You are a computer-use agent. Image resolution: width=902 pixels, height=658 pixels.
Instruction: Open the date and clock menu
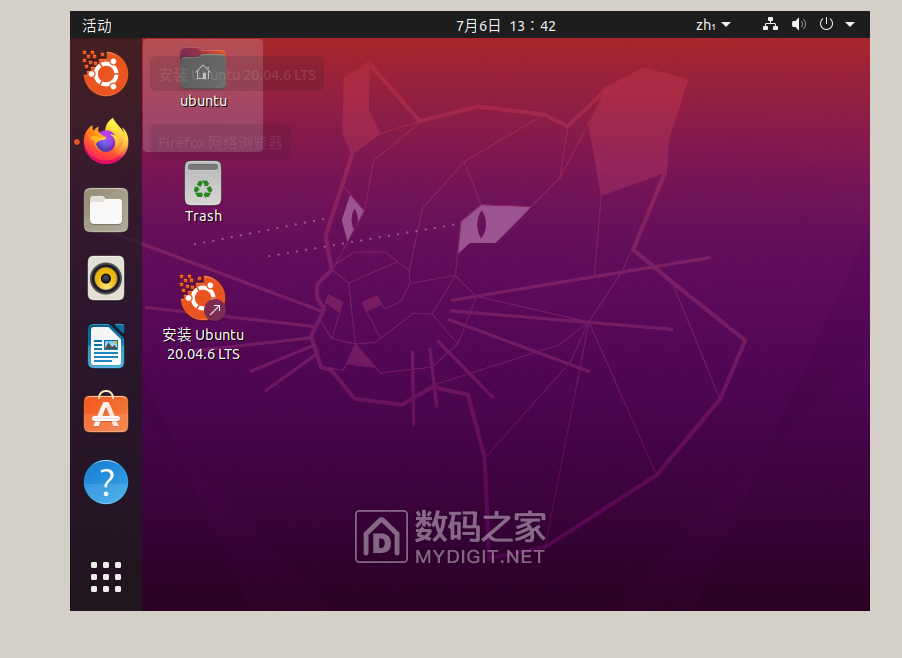click(x=506, y=26)
